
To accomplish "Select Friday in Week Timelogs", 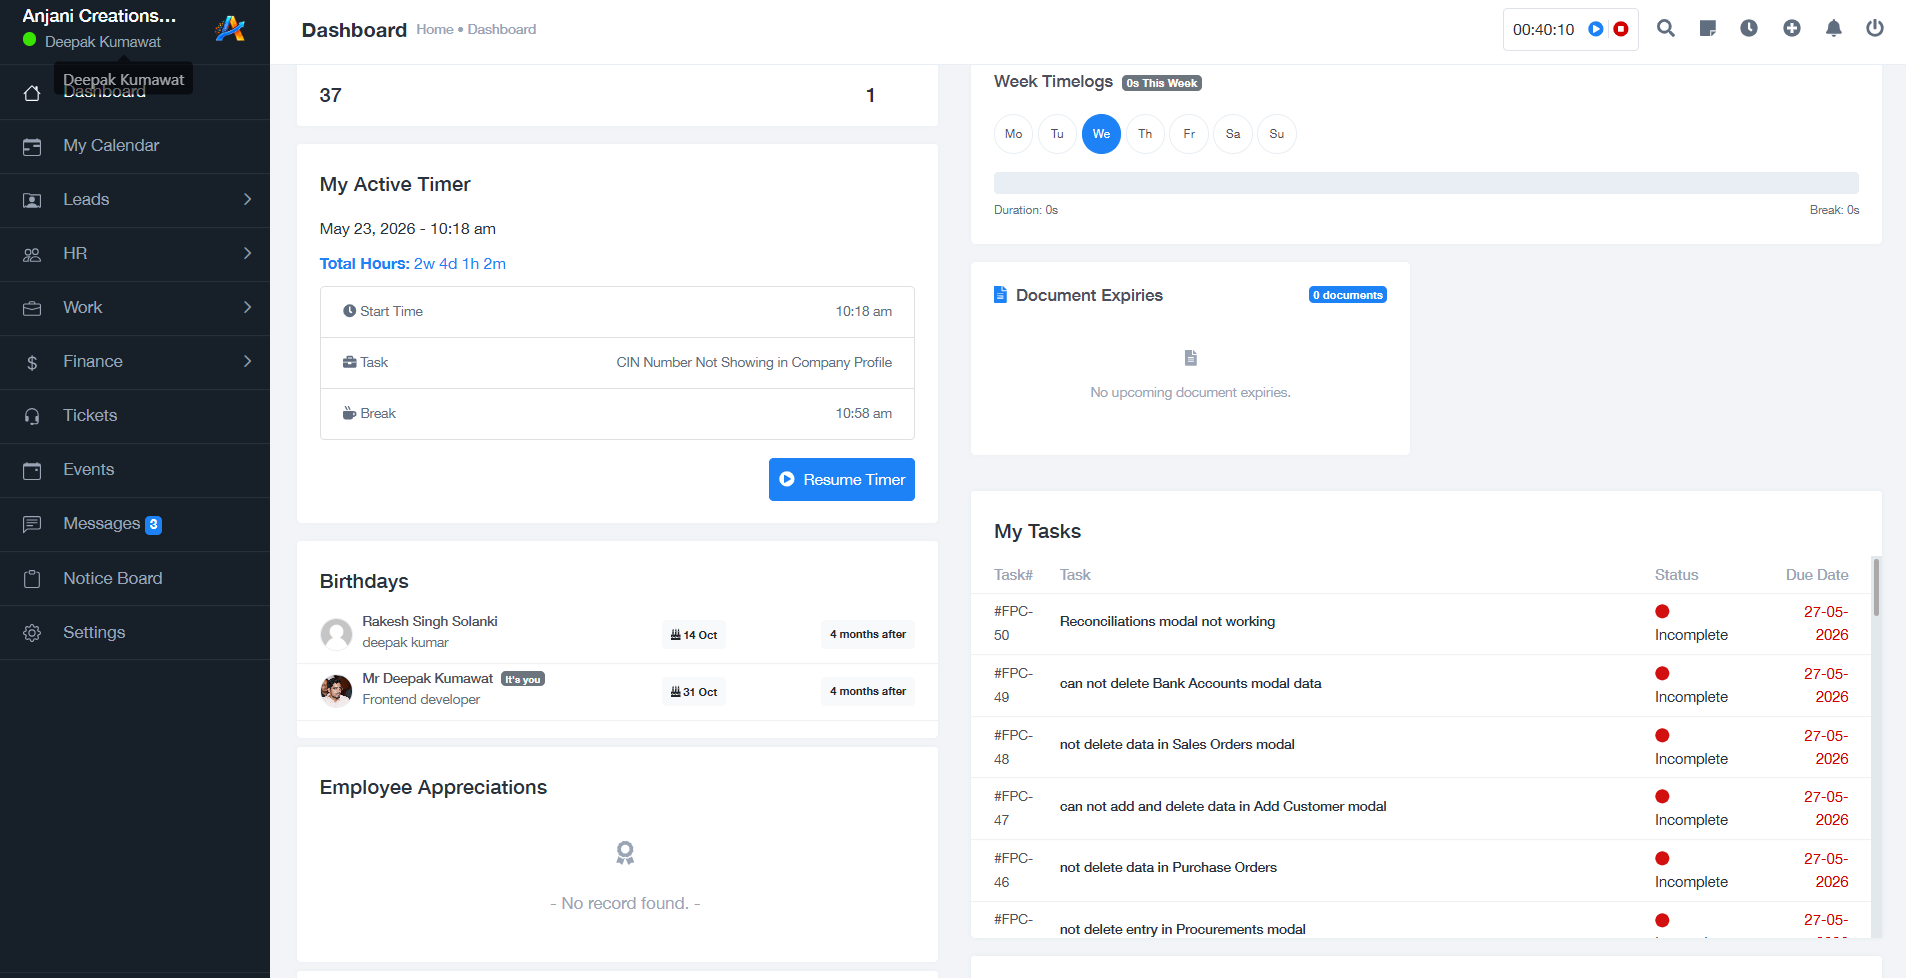I will click(x=1189, y=134).
